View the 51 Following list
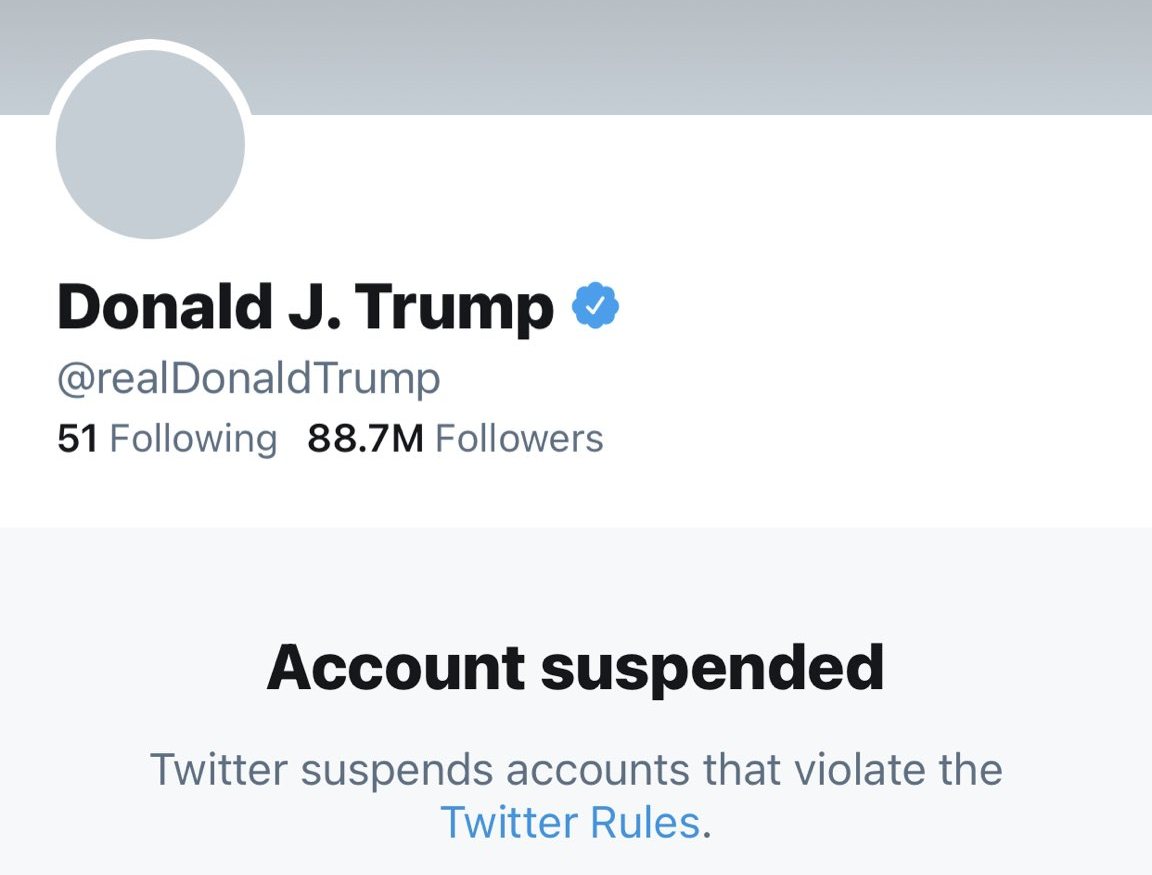This screenshot has height=875, width=1152. [167, 439]
